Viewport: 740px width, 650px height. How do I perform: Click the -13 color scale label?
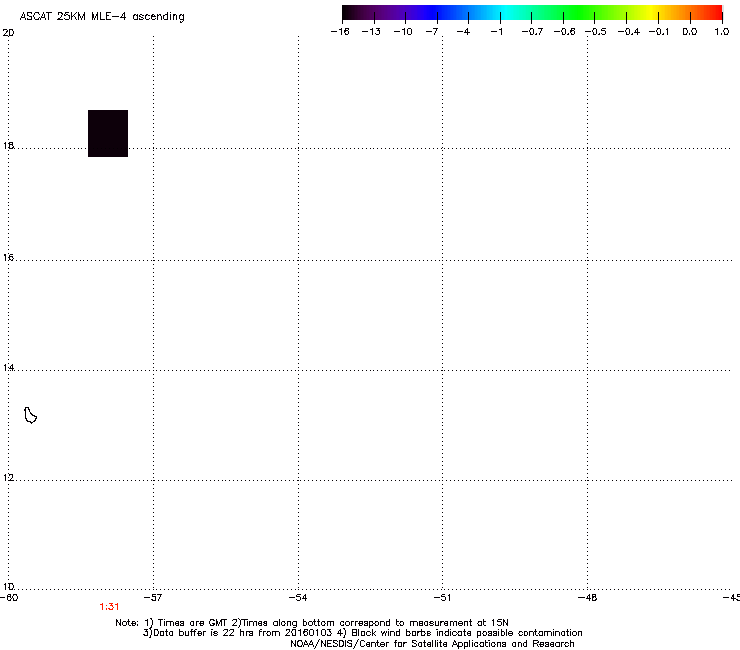coord(371,32)
